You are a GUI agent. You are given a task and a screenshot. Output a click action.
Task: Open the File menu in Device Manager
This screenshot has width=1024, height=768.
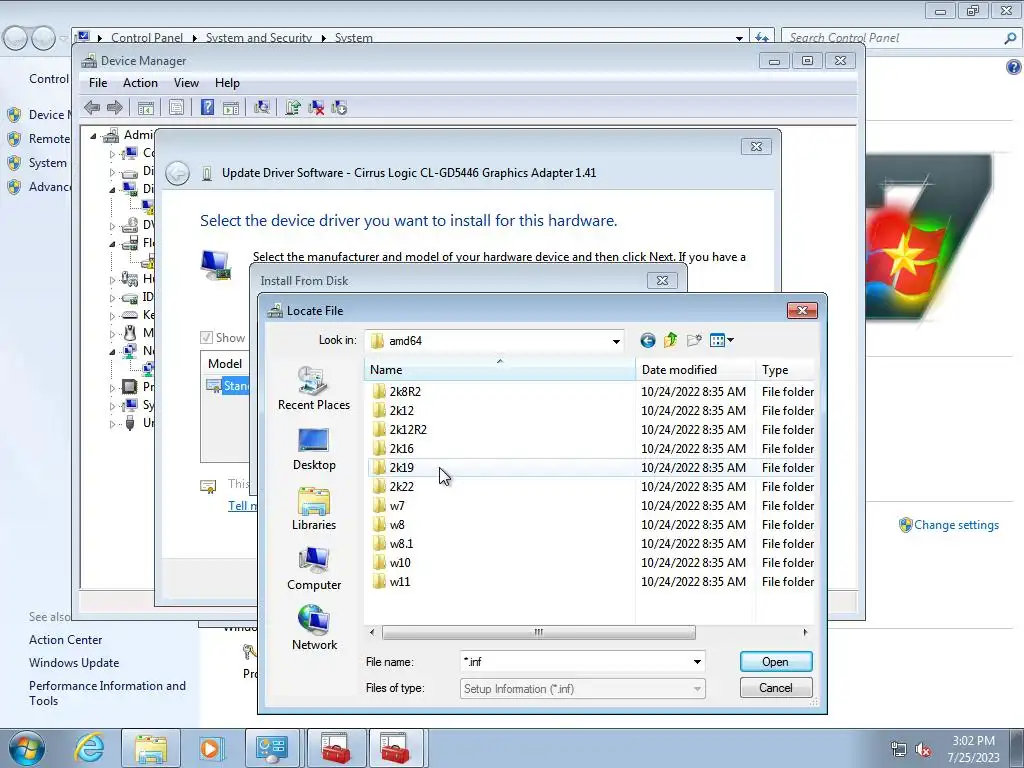98,83
